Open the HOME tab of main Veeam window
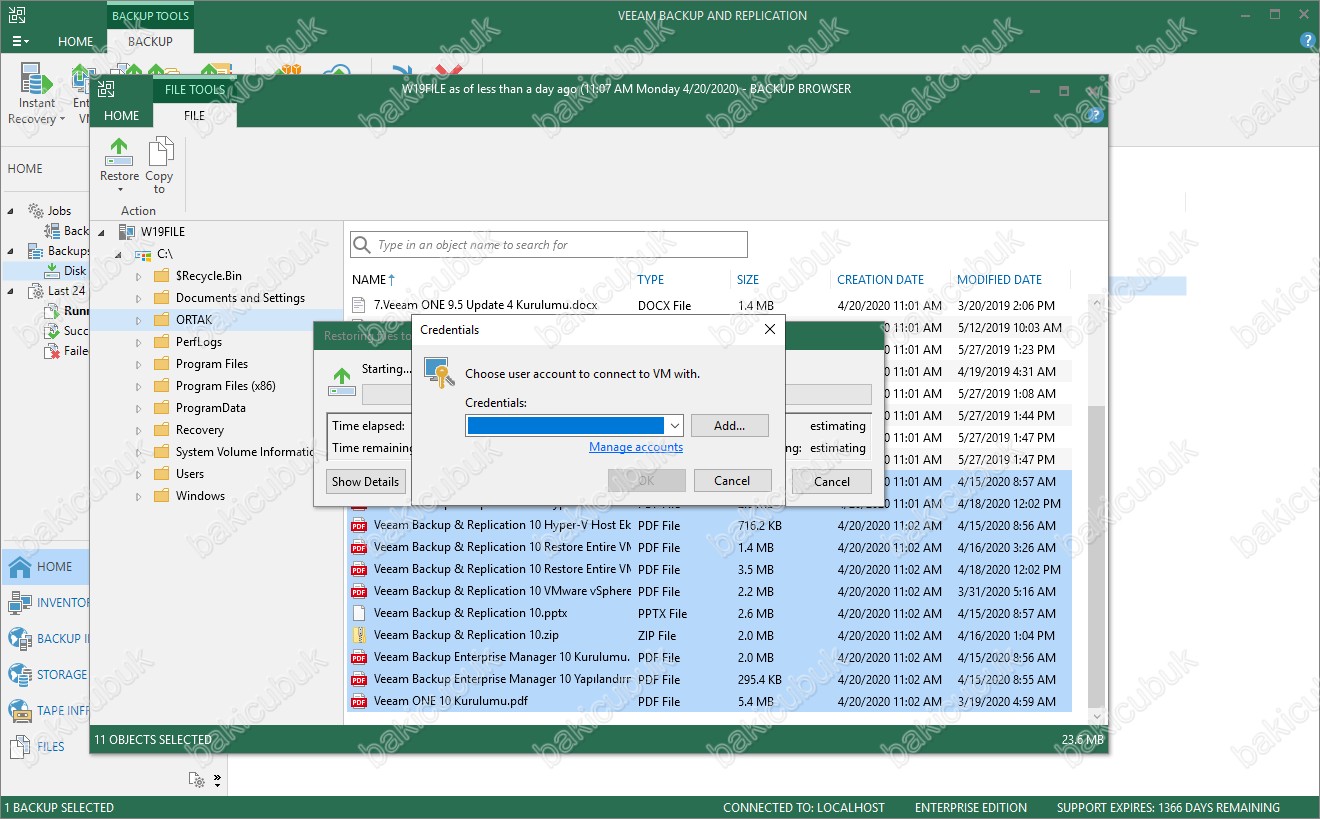 (x=75, y=42)
